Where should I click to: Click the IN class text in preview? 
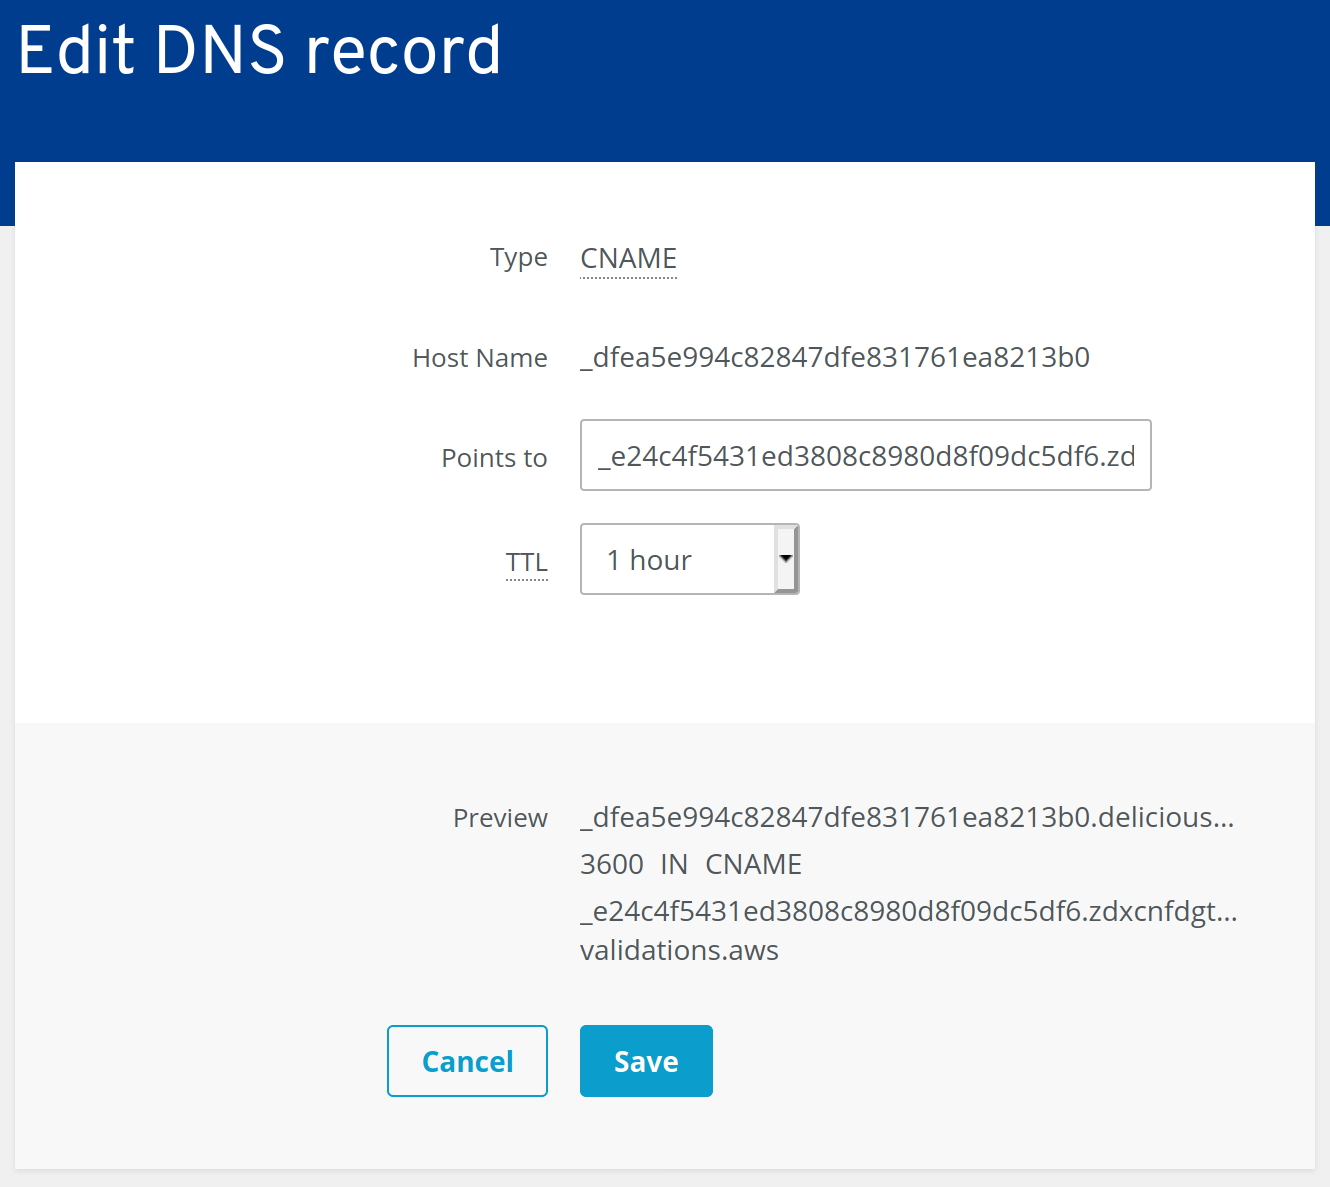pyautogui.click(x=674, y=864)
